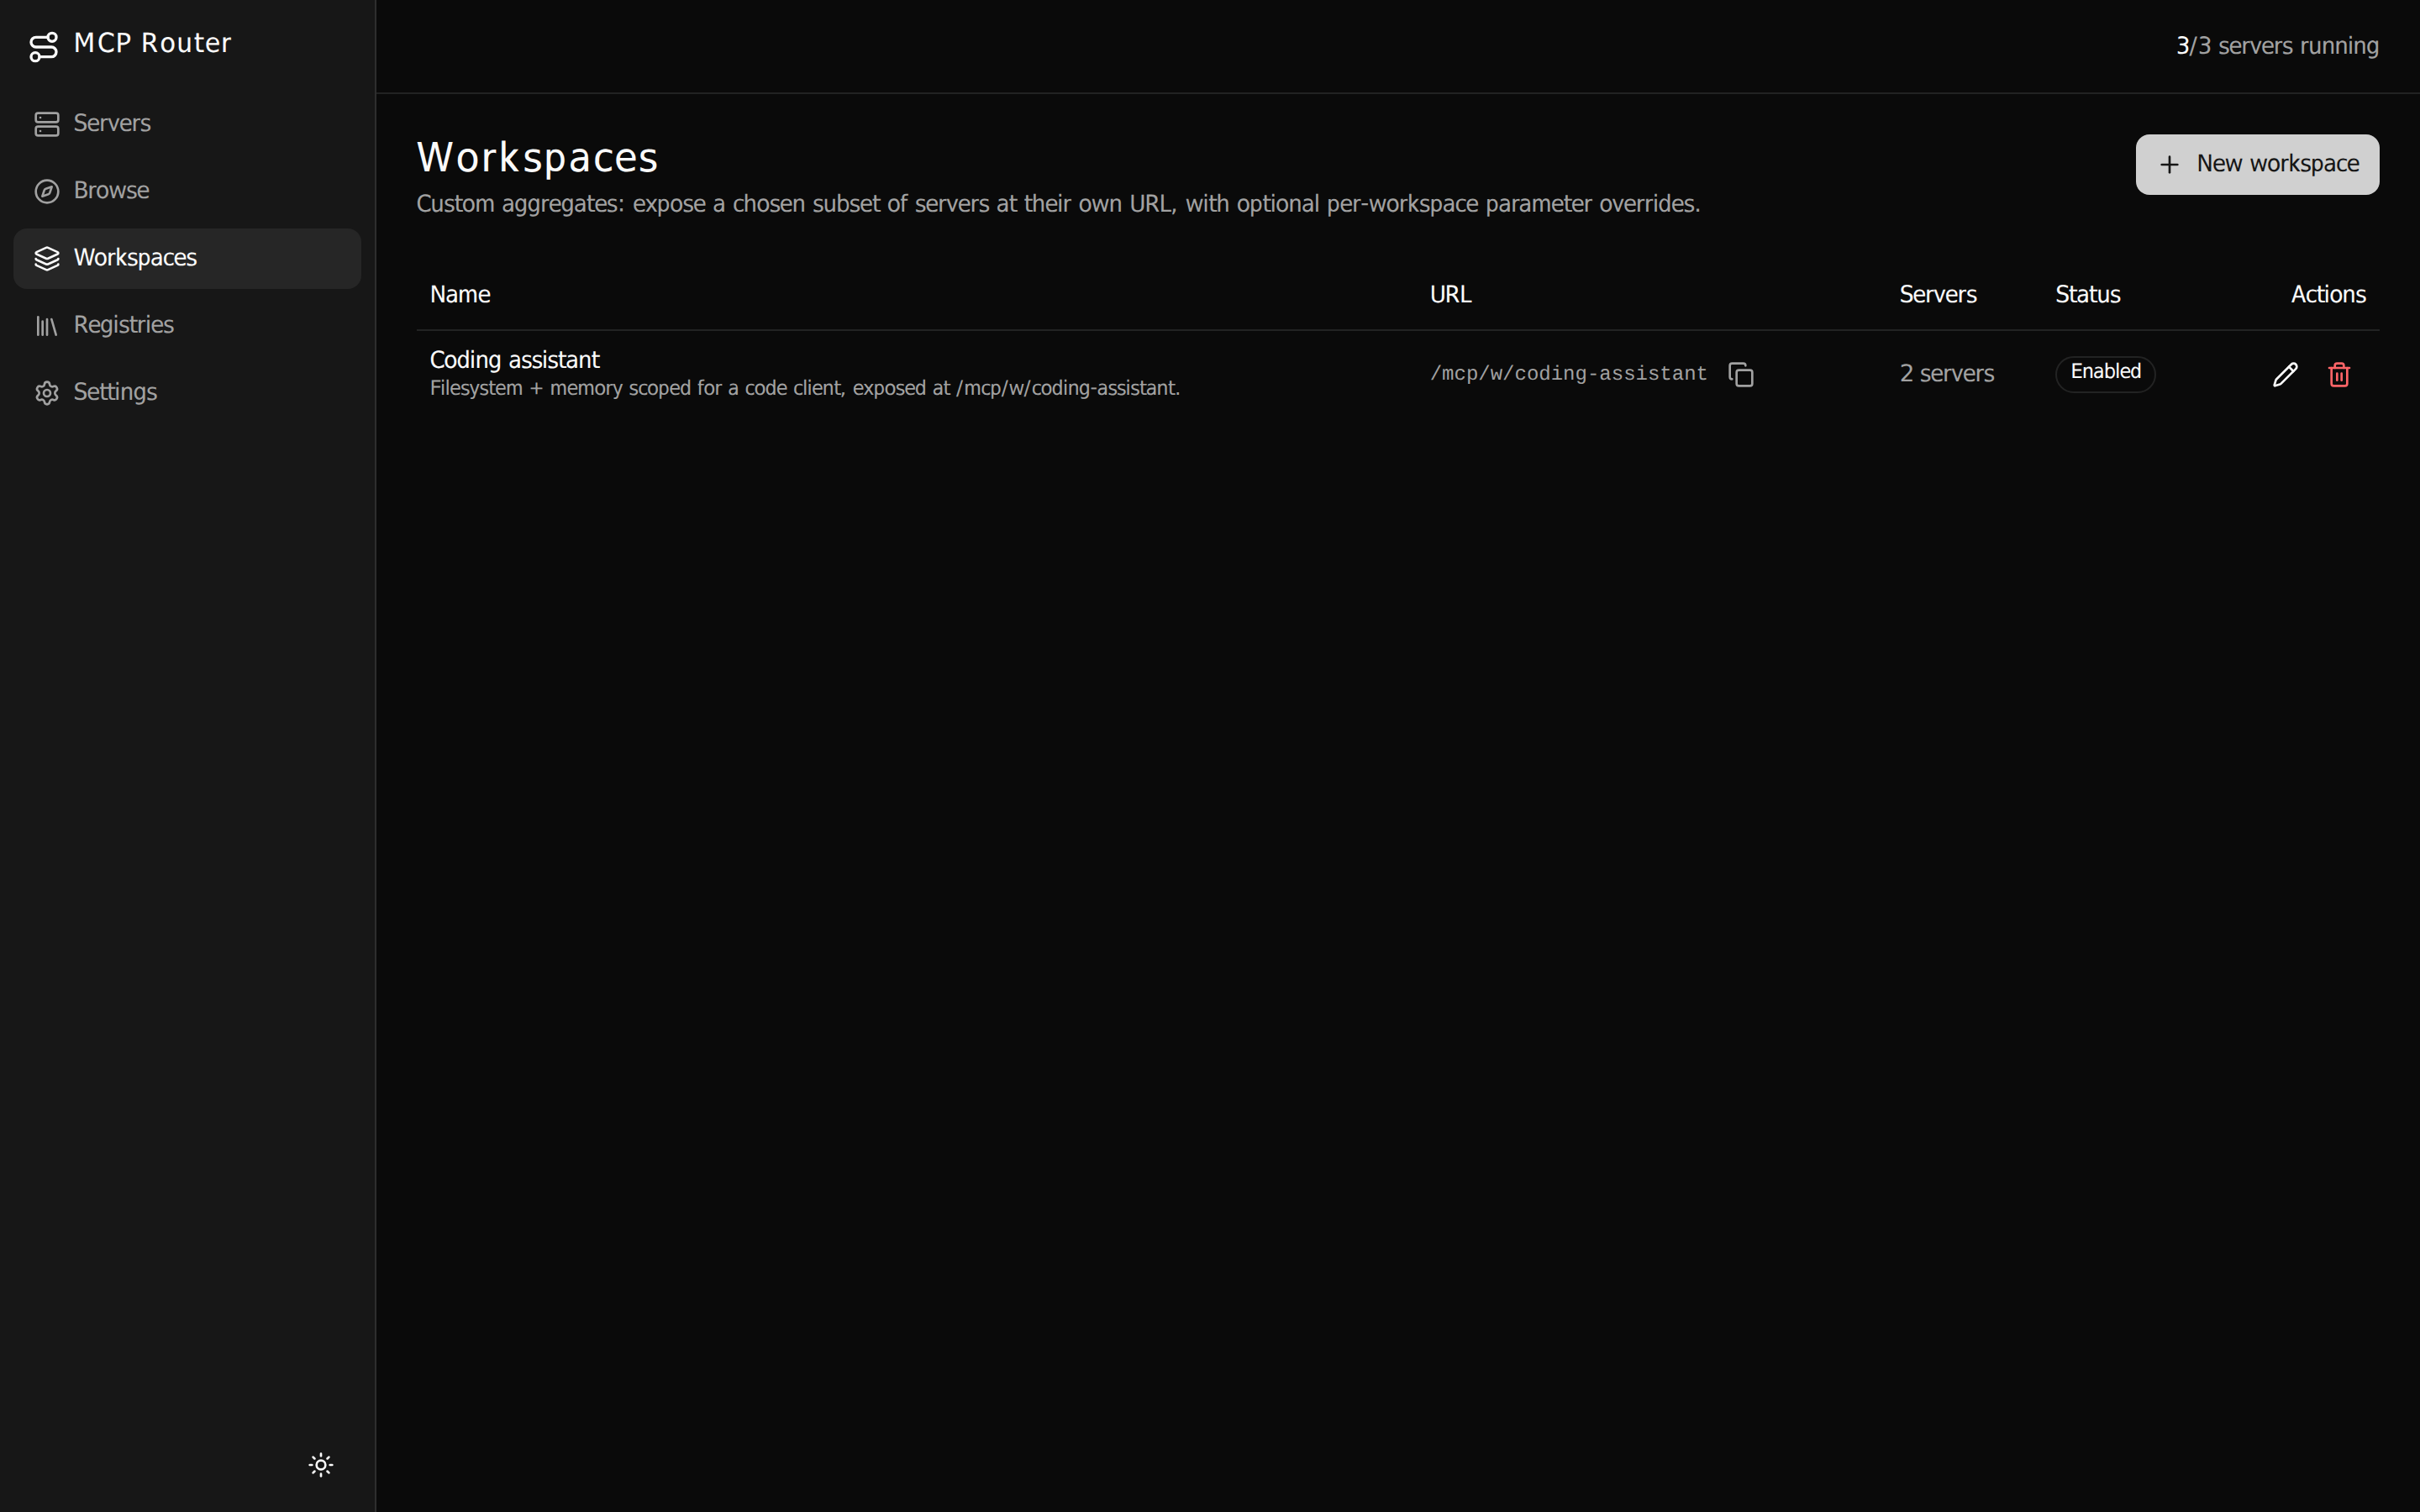Open Registries from the sidebar
The image size is (2420, 1512).
187,325
